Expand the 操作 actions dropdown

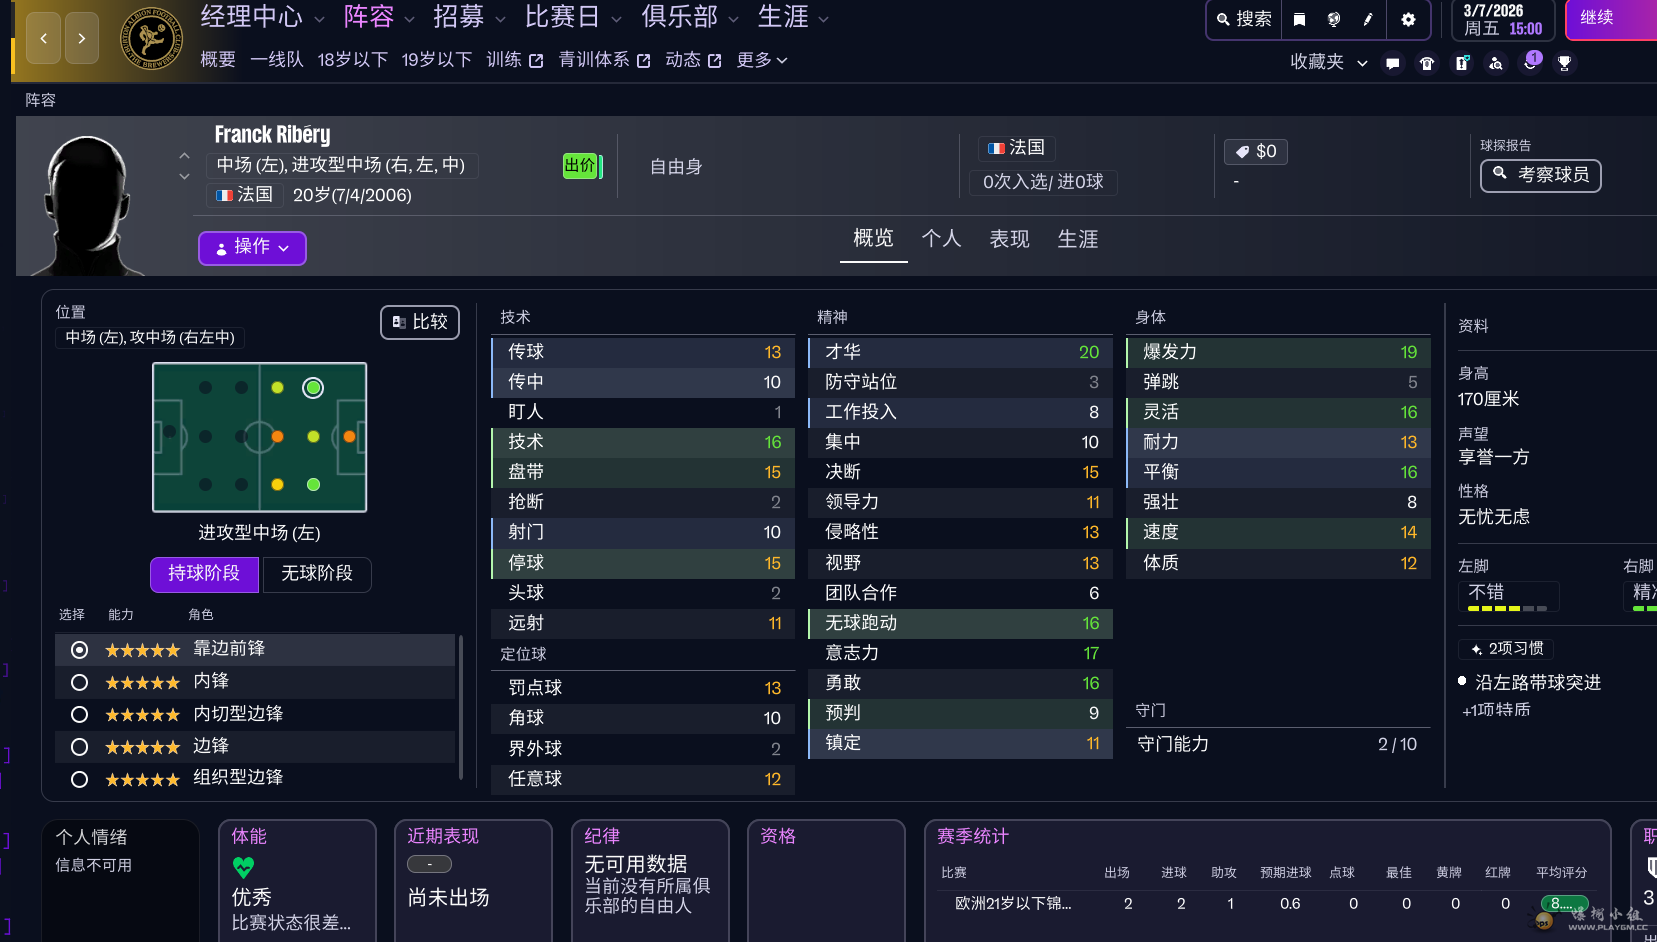252,247
